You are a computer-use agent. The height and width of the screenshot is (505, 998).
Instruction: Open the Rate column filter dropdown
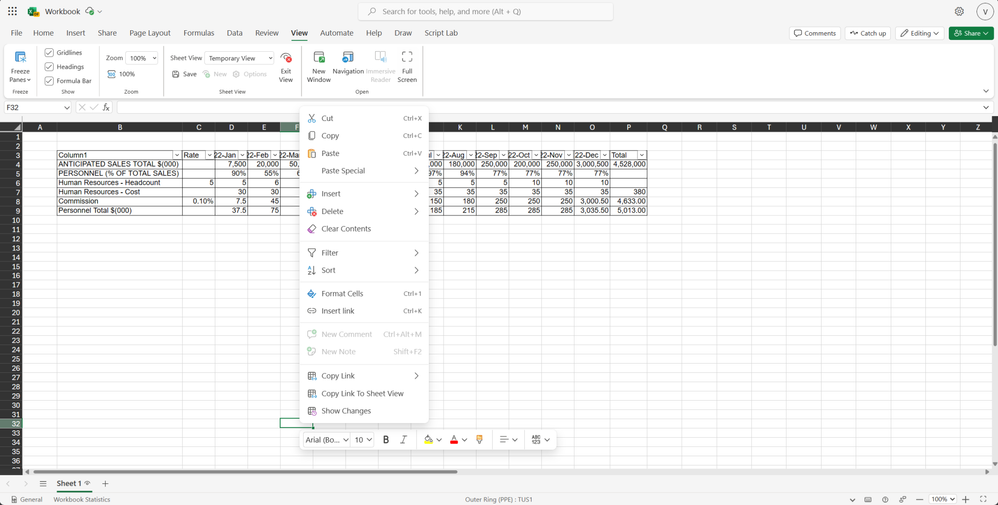[209, 155]
